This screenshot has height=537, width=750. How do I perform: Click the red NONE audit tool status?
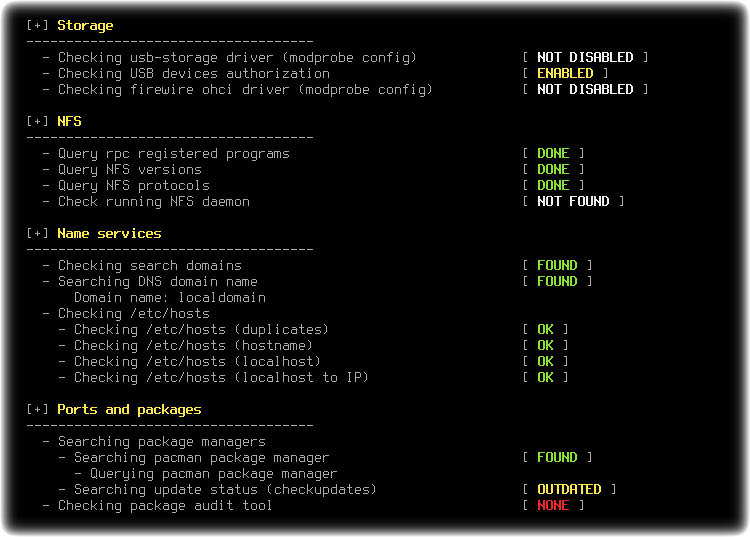pos(553,505)
